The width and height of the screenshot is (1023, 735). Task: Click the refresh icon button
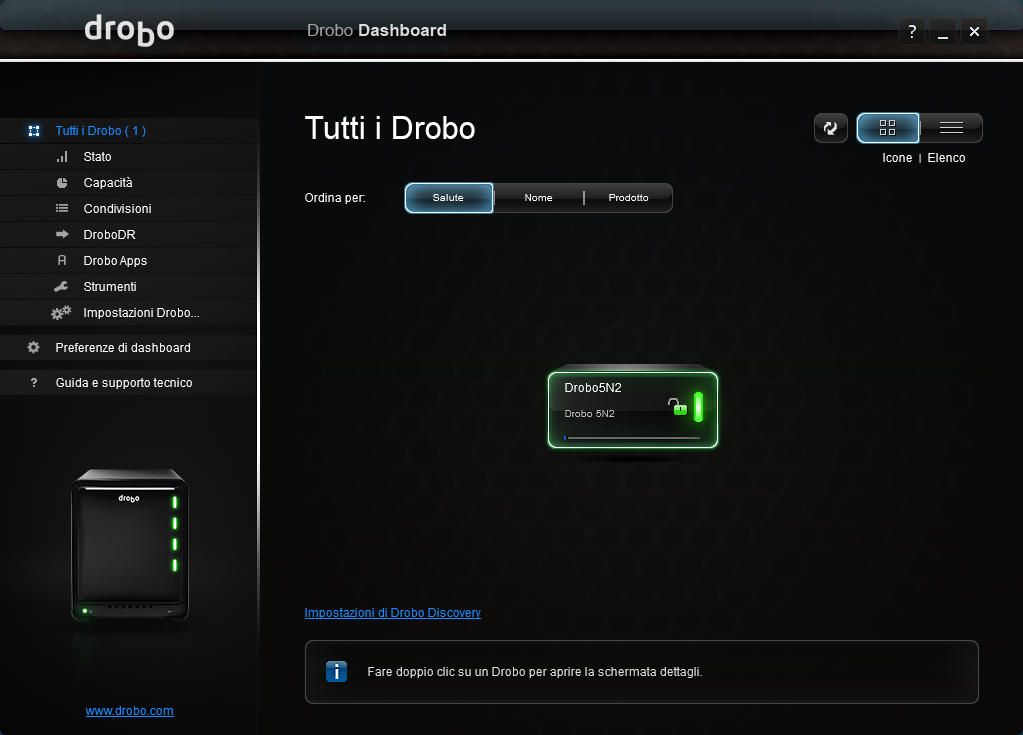(830, 128)
